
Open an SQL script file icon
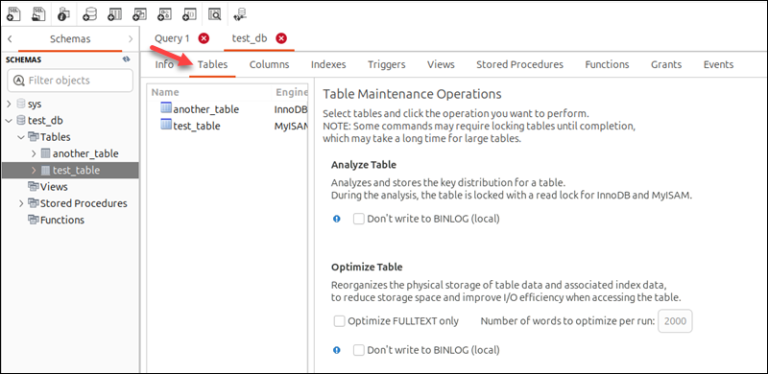point(39,14)
